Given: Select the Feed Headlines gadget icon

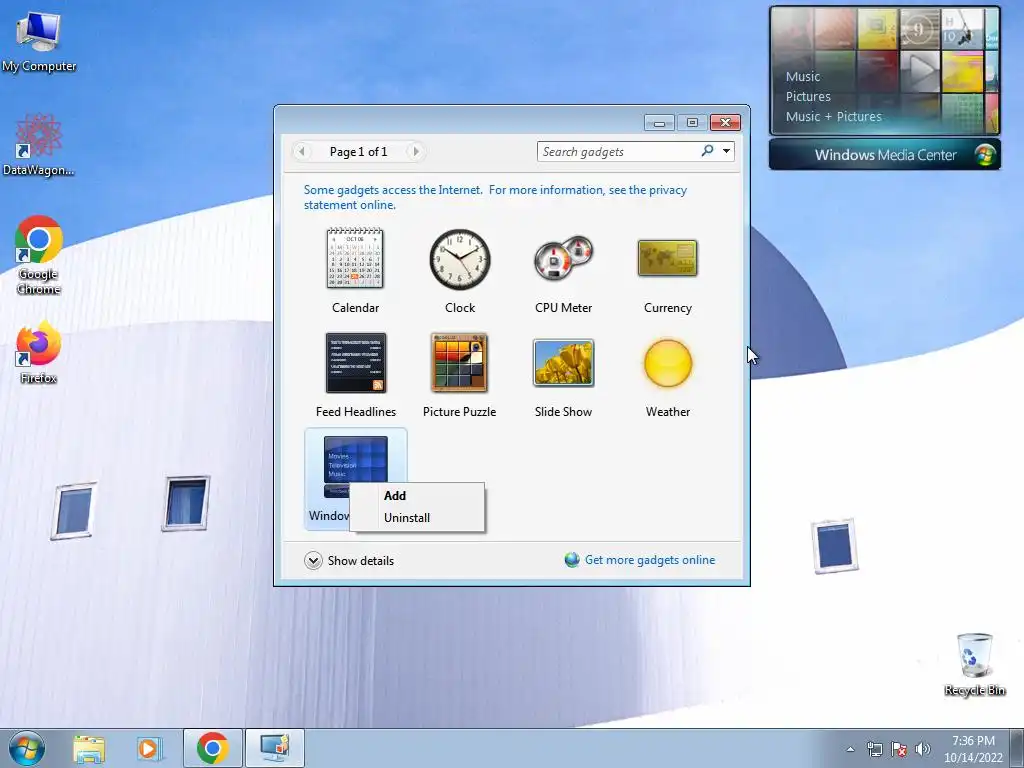Looking at the screenshot, I should point(356,363).
